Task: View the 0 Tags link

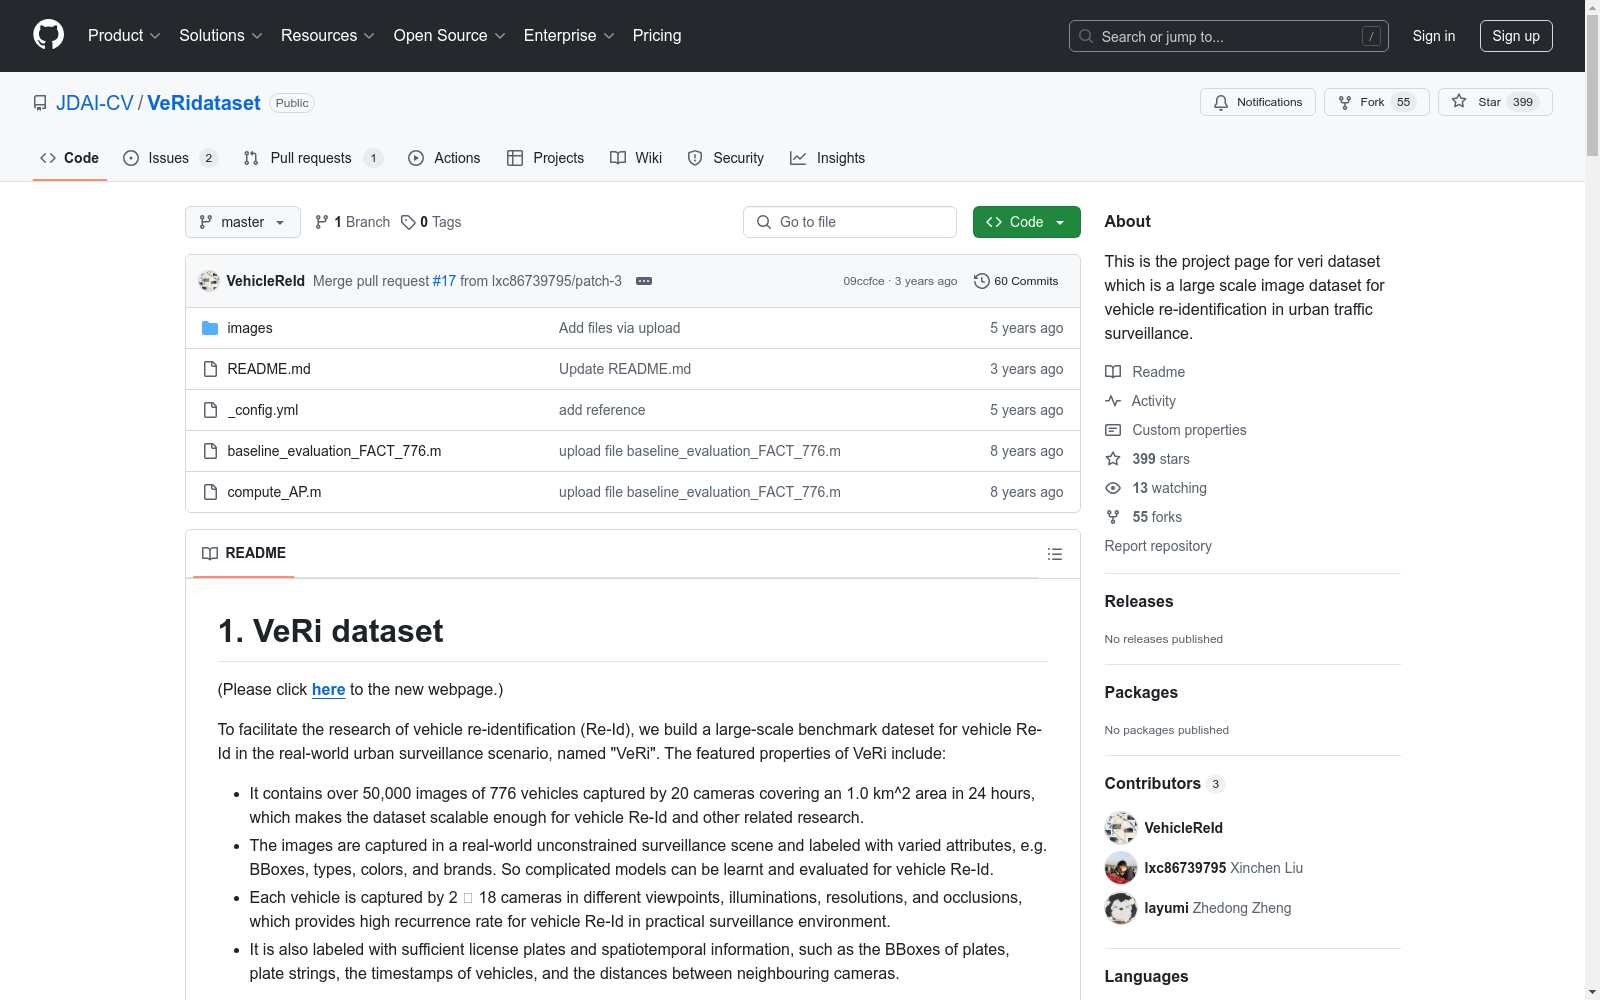Action: [431, 222]
